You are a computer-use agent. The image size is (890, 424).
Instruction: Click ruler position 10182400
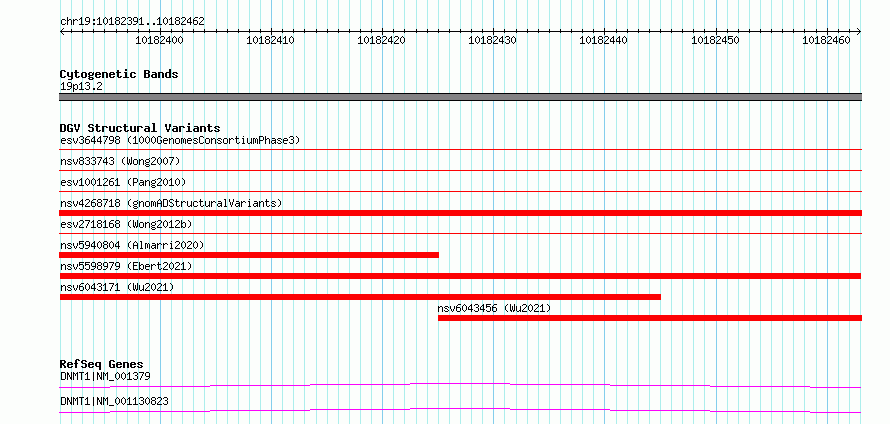[159, 40]
